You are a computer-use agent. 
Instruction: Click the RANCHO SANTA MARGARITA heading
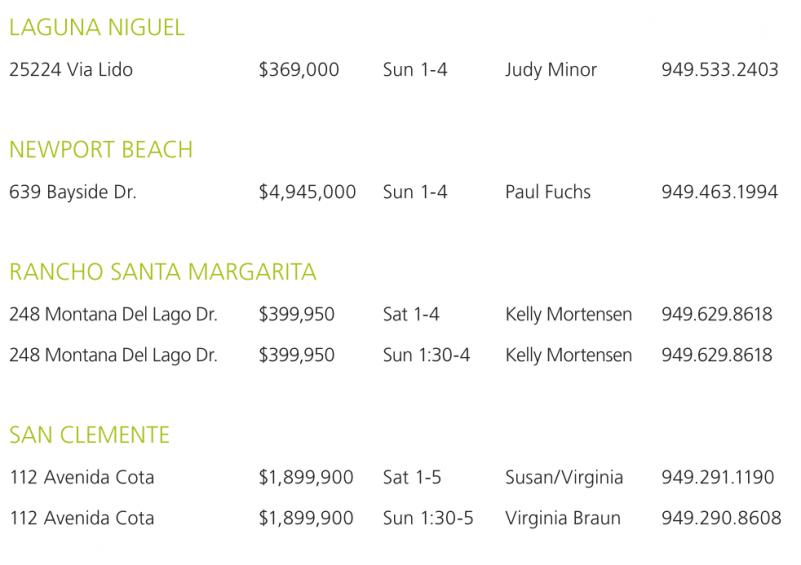[163, 272]
